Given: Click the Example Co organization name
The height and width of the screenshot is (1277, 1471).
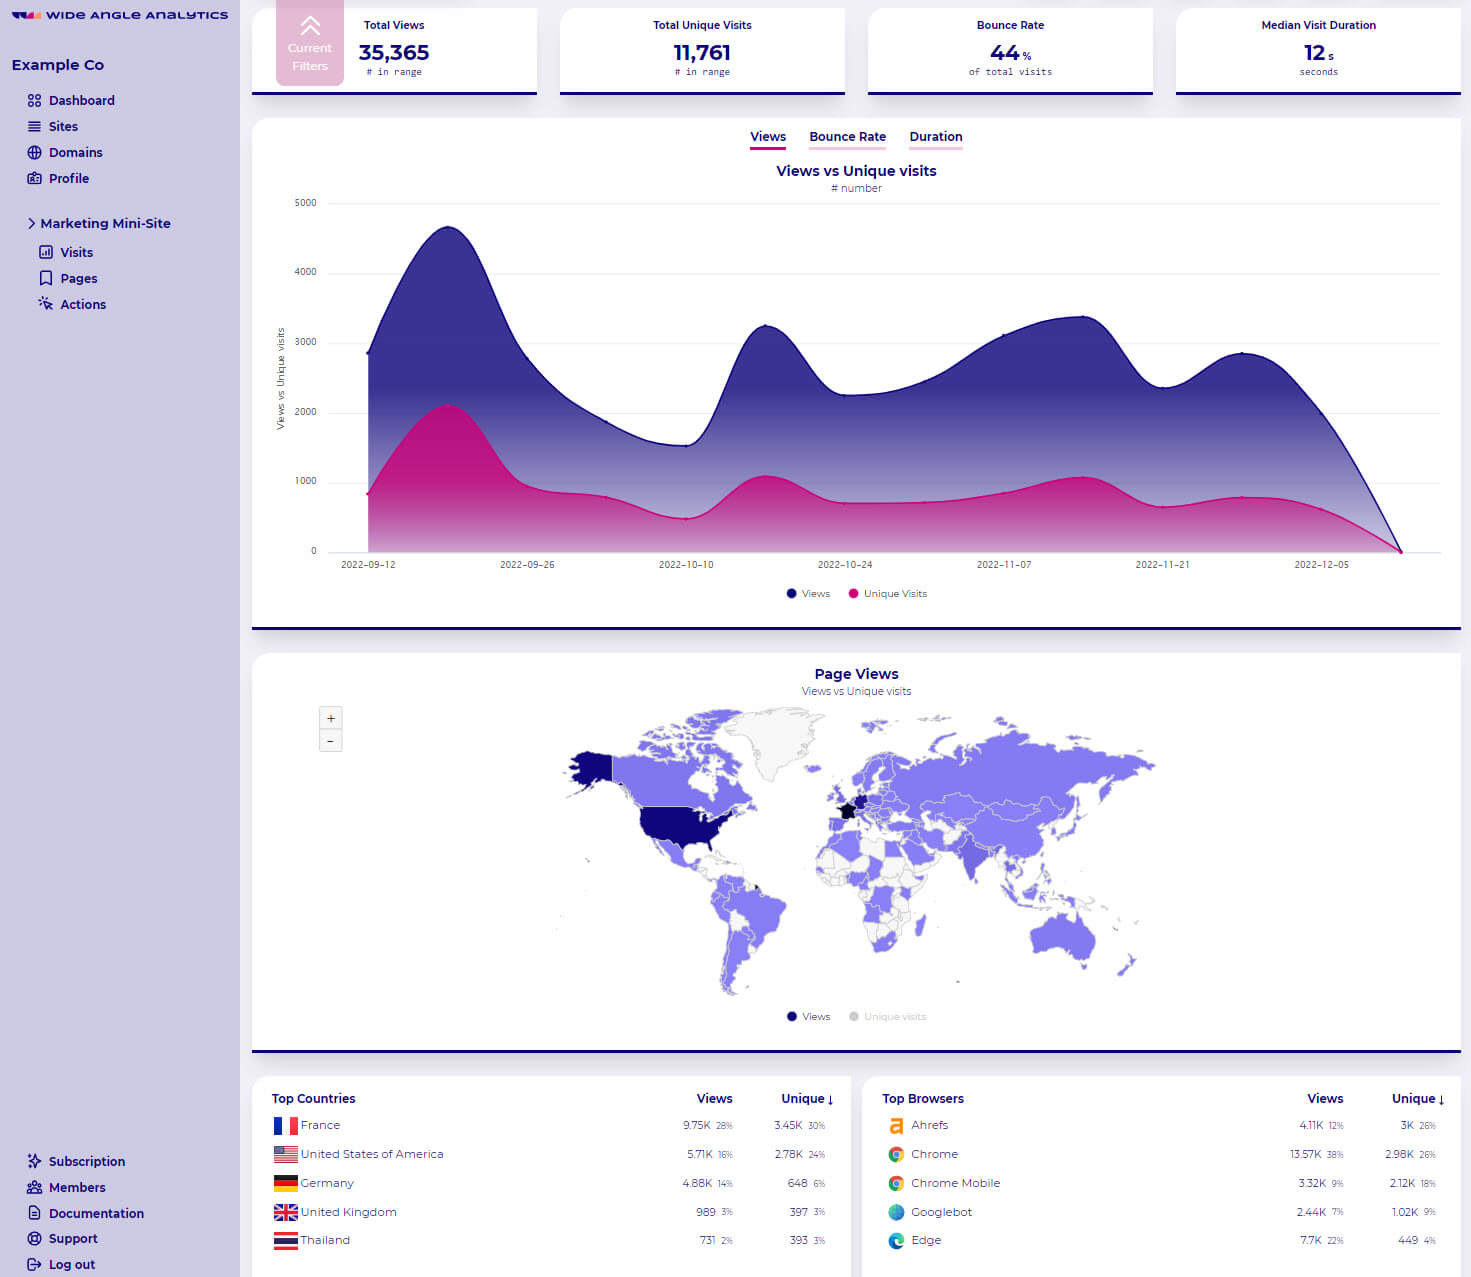Looking at the screenshot, I should tap(58, 65).
